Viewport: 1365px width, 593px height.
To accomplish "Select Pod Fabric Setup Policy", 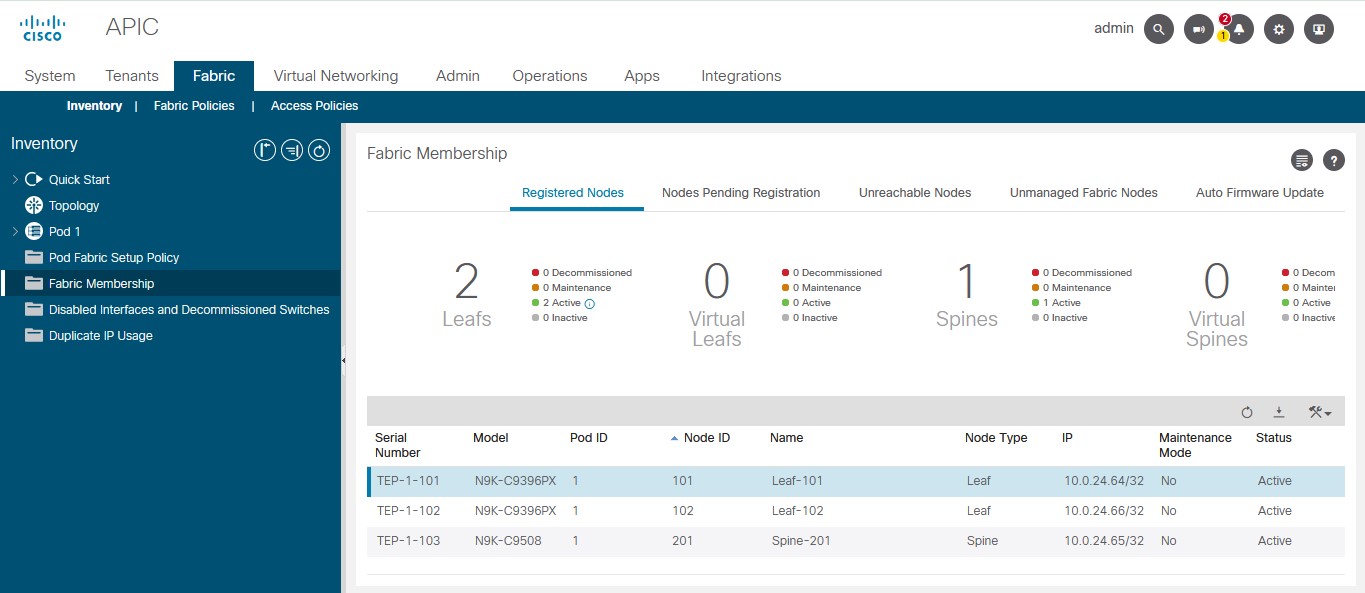I will click(114, 257).
